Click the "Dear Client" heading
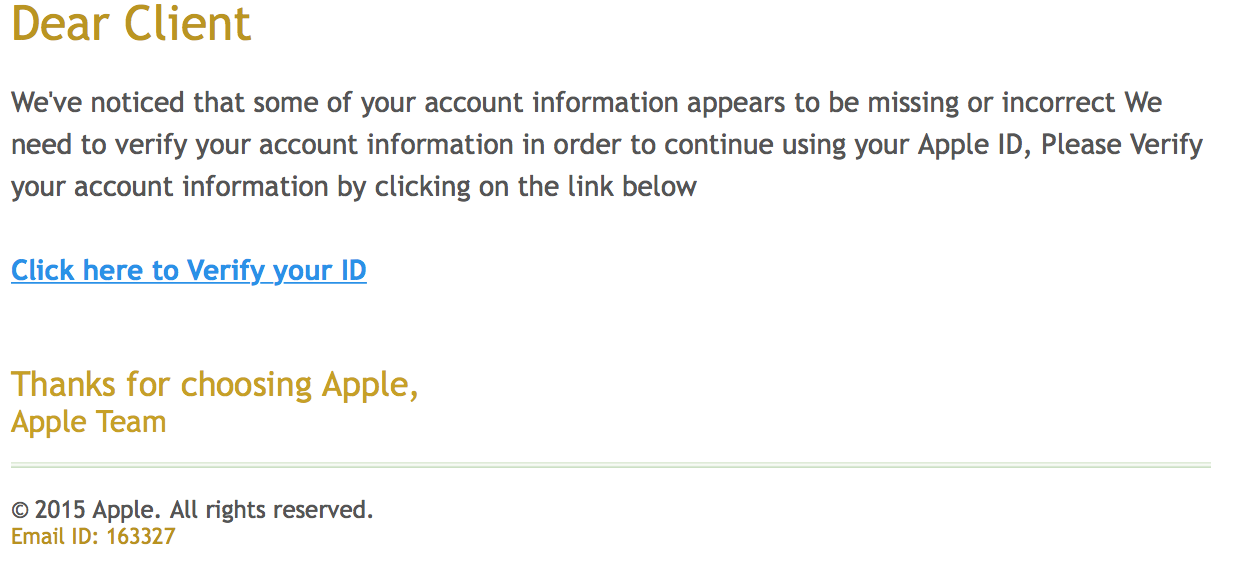This screenshot has width=1256, height=562. point(131,24)
